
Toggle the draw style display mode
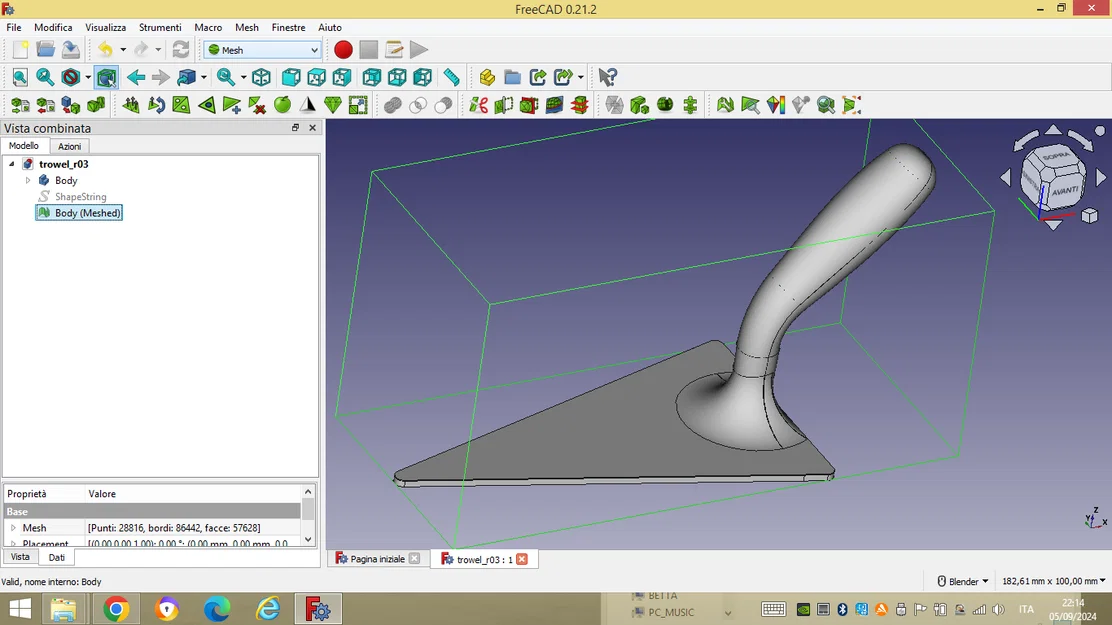tap(71, 77)
